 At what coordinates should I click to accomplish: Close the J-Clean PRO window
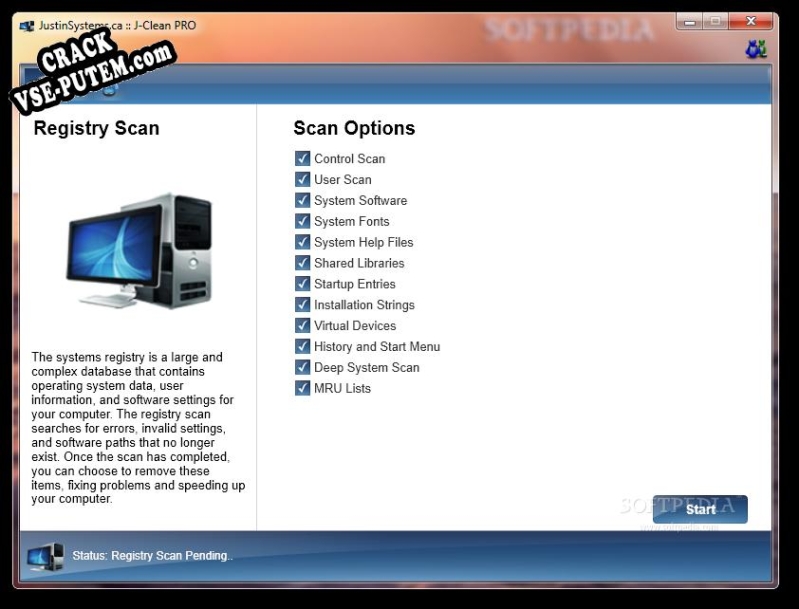point(751,21)
